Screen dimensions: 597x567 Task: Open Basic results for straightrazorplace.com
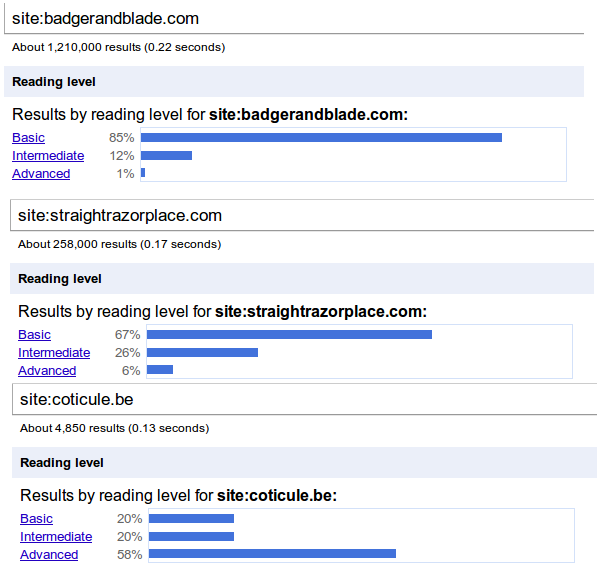pyautogui.click(x=34, y=334)
